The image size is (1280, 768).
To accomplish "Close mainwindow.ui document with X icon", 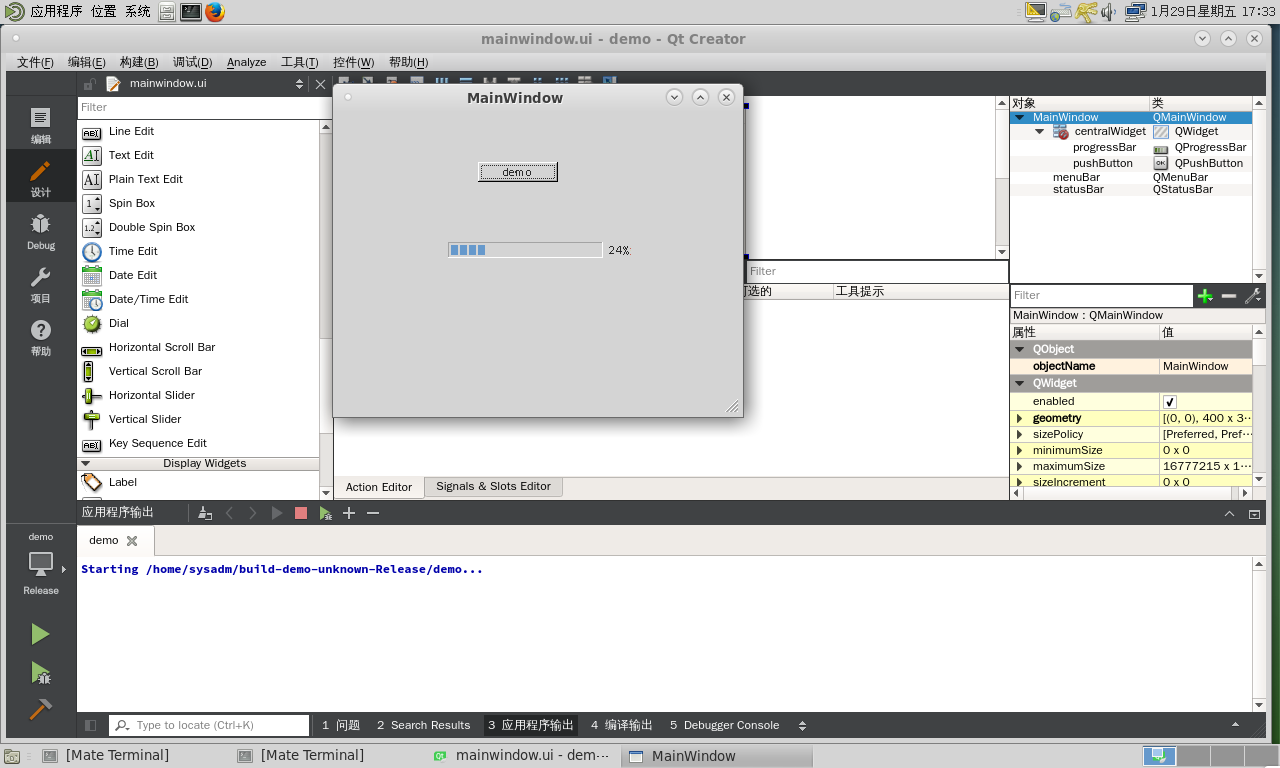I will (x=319, y=84).
